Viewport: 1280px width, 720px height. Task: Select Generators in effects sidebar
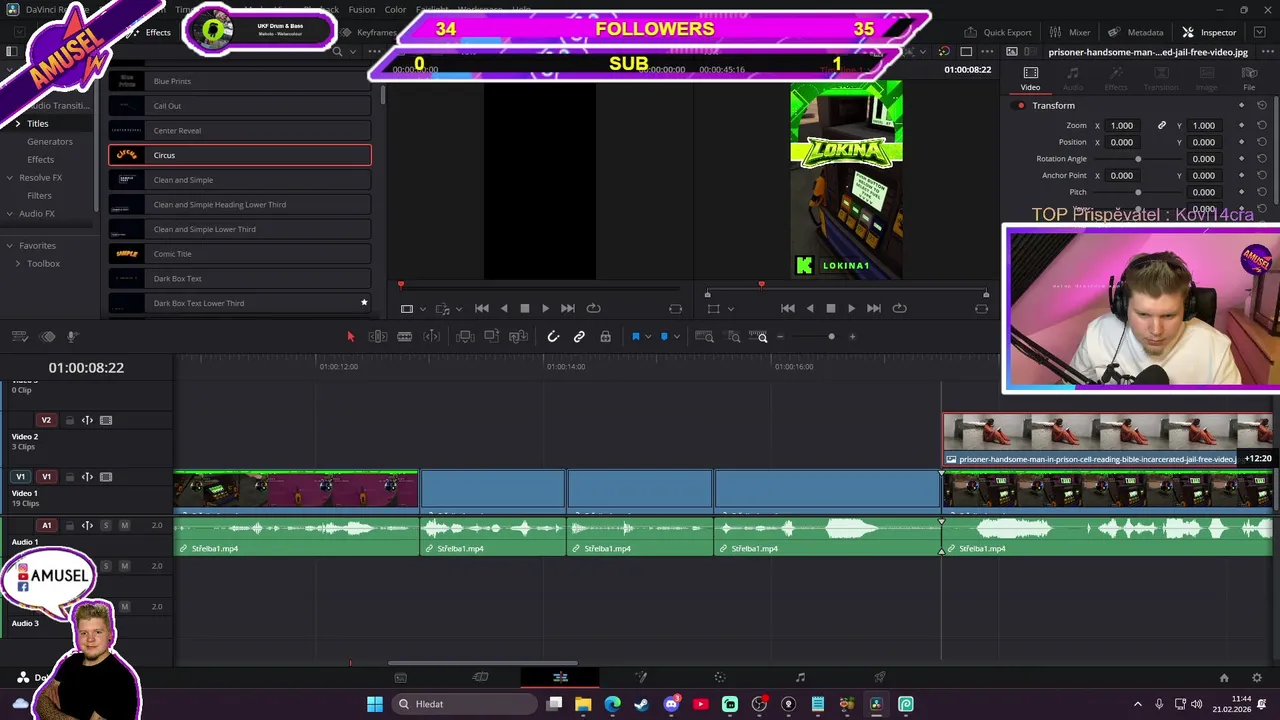50,141
